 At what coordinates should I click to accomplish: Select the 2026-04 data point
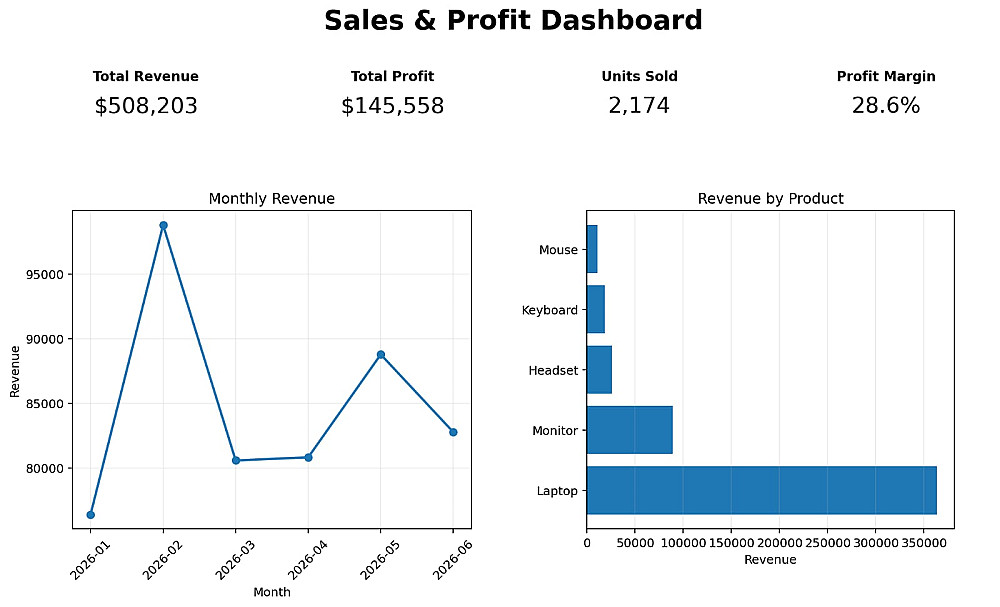pos(308,457)
